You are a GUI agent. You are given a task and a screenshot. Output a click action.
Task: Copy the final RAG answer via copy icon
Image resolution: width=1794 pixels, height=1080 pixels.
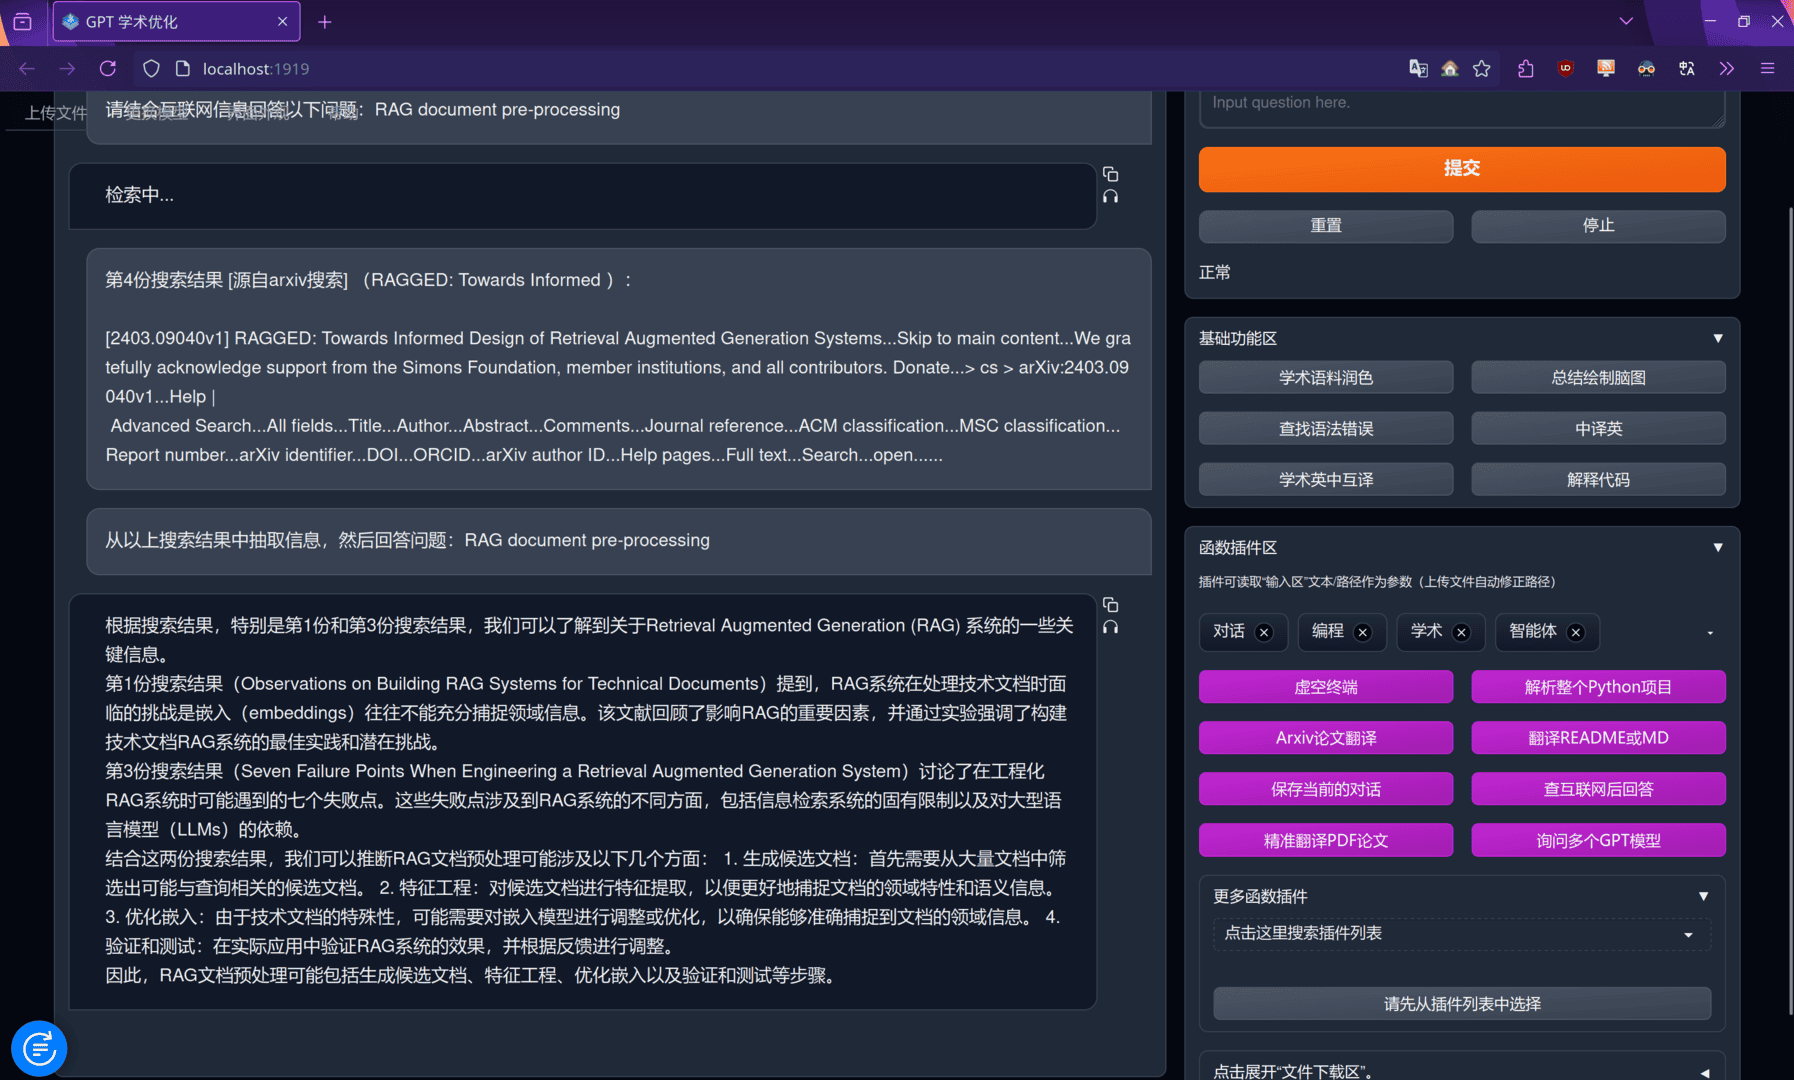(1110, 605)
